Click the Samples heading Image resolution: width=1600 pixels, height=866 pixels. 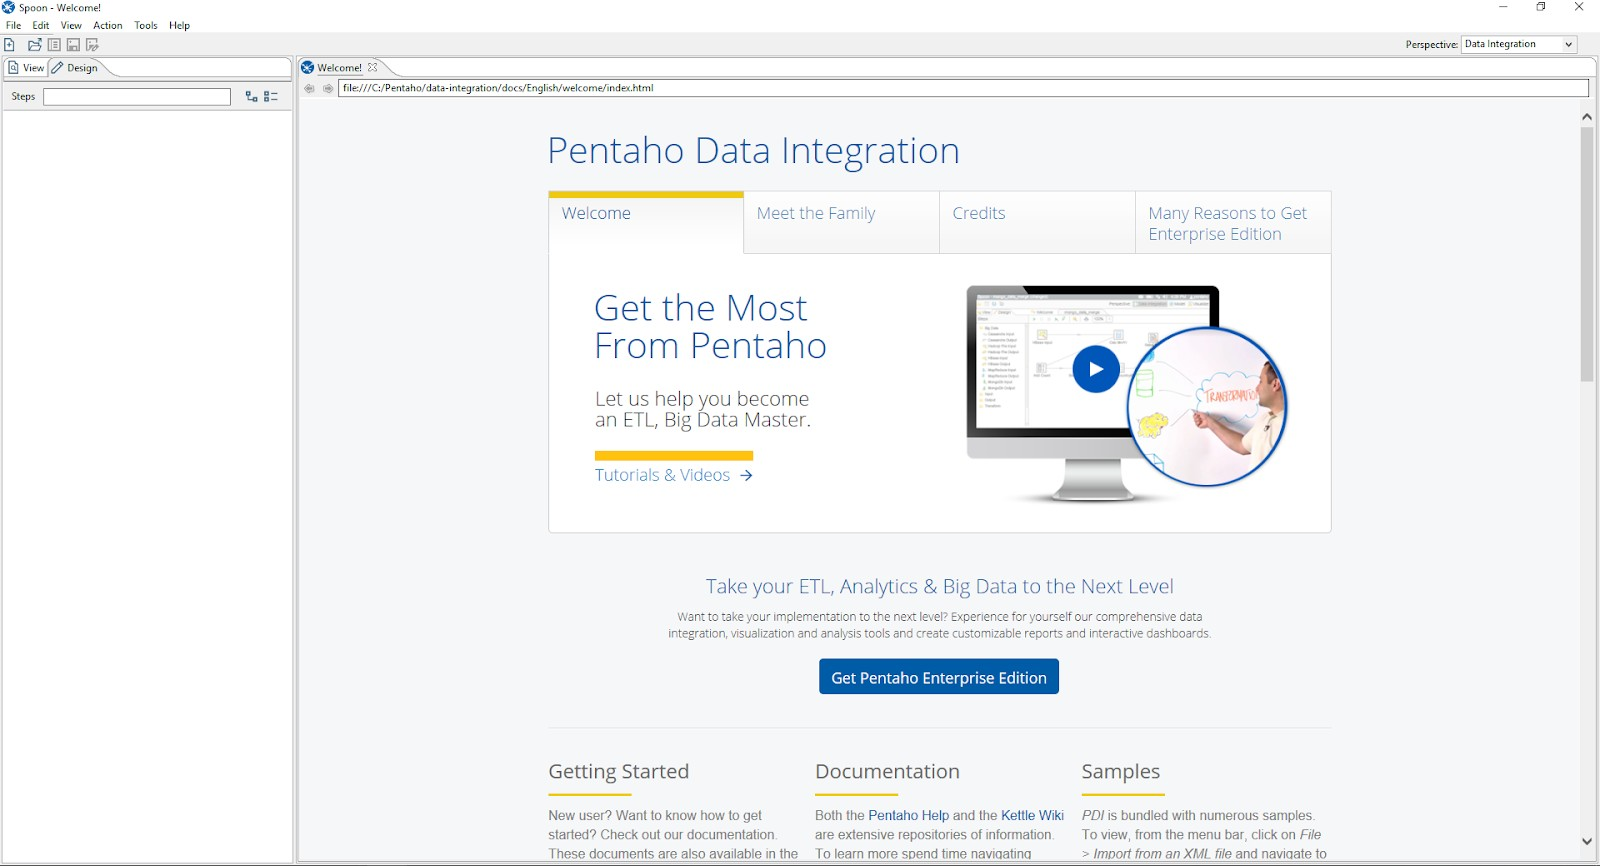[x=1121, y=772]
